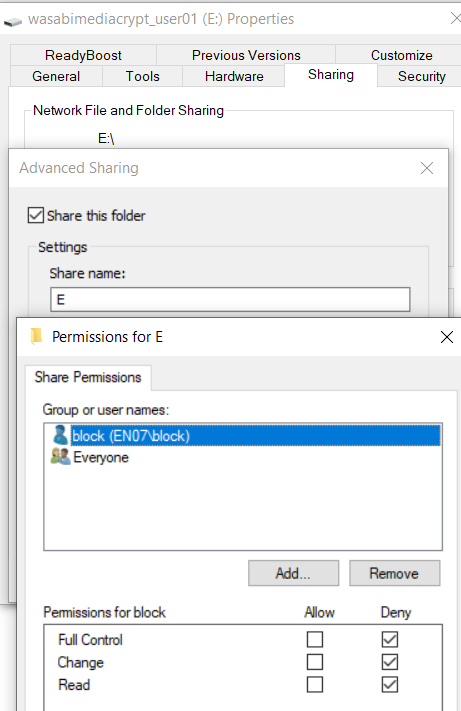
Task: Click the drive icon in Properties title bar
Action: [x=13, y=21]
